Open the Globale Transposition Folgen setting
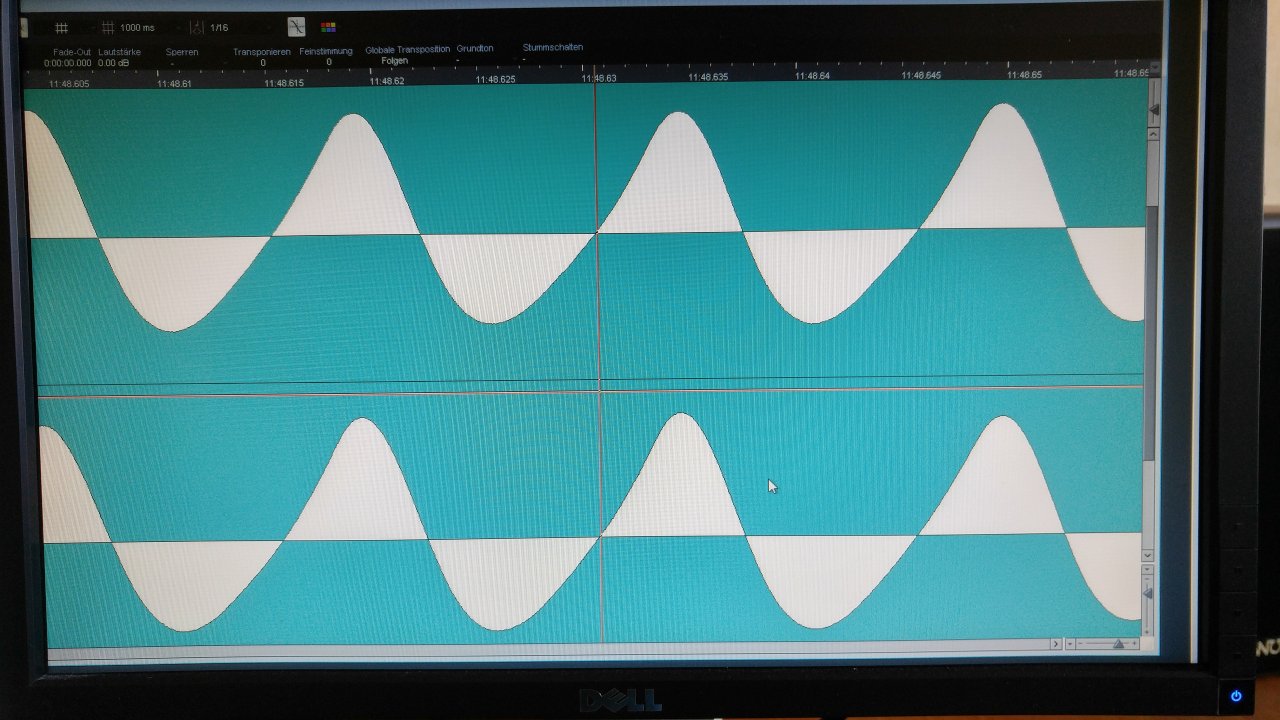 tap(395, 61)
